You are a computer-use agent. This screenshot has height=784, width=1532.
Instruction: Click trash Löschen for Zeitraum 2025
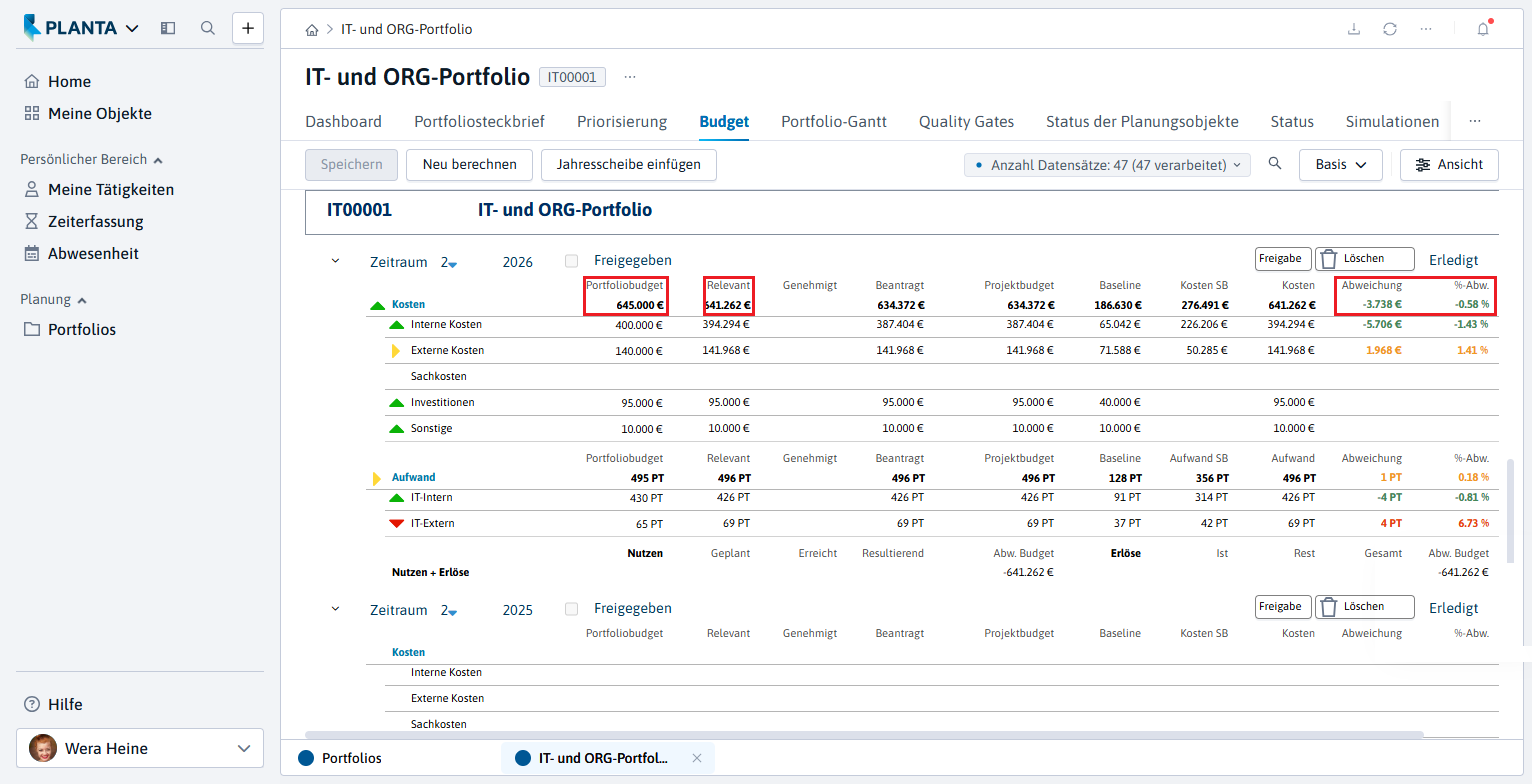coord(1364,607)
